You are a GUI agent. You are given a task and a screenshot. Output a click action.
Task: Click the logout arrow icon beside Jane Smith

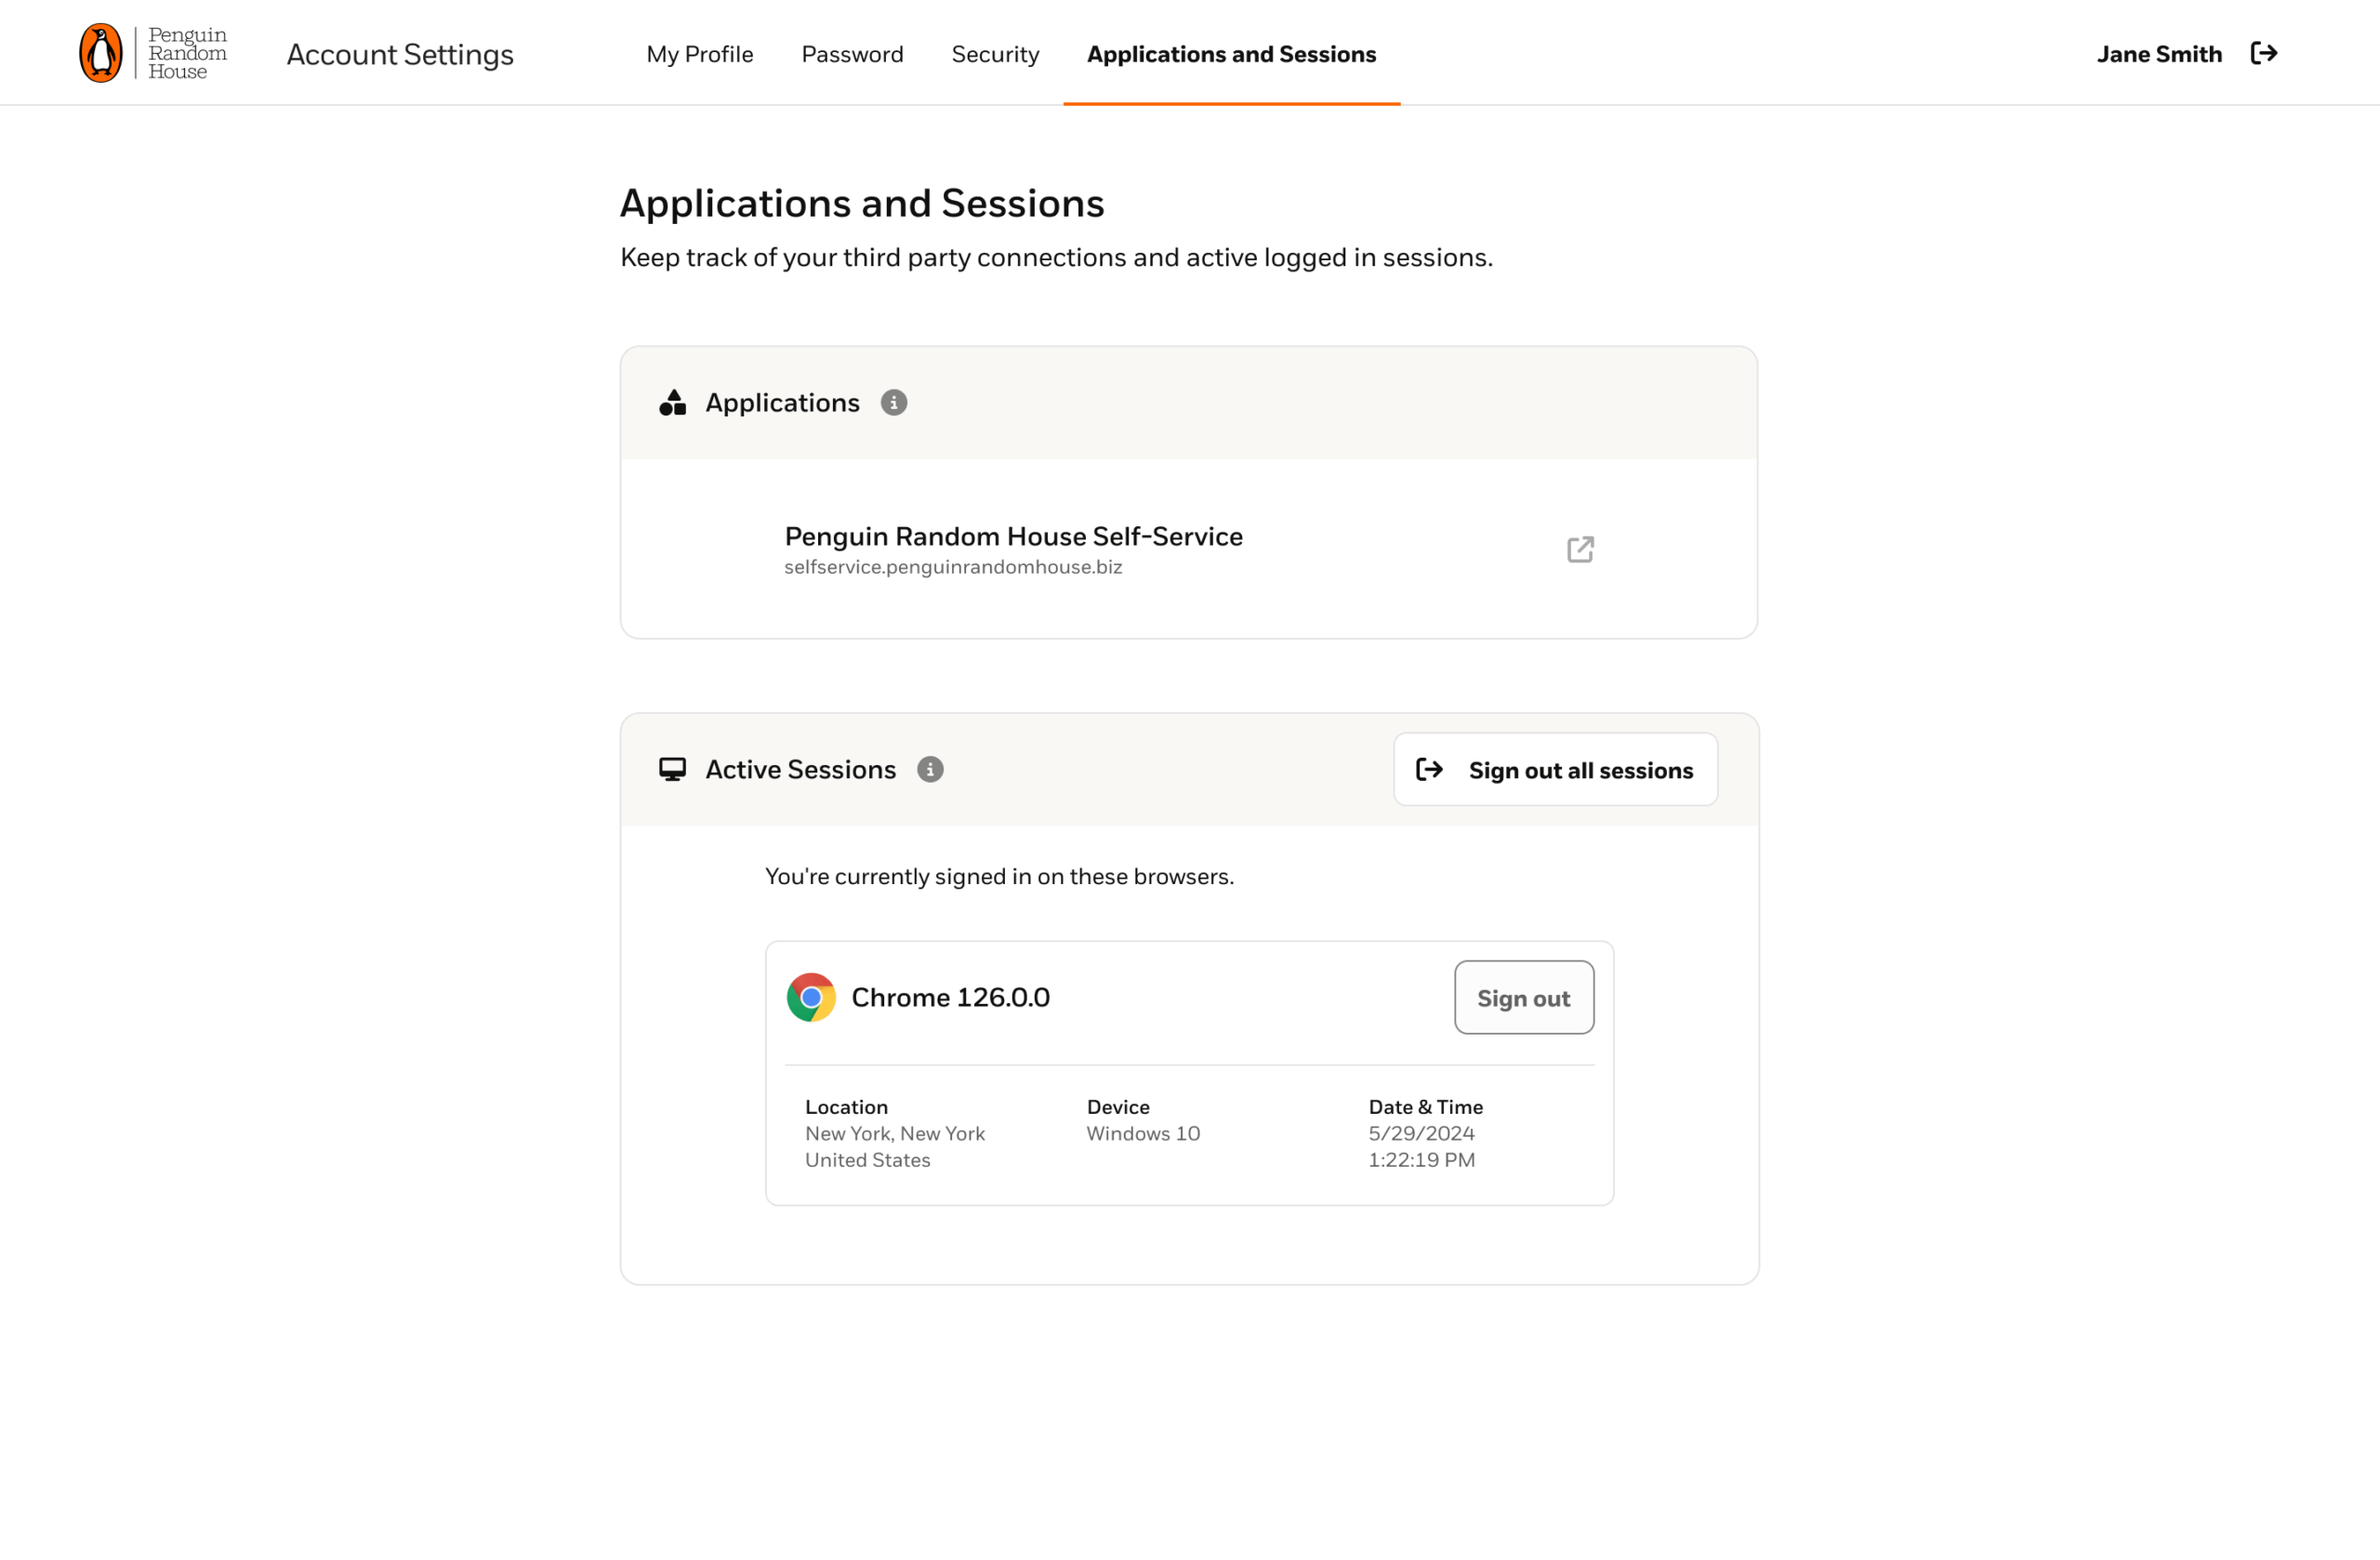coord(2263,53)
